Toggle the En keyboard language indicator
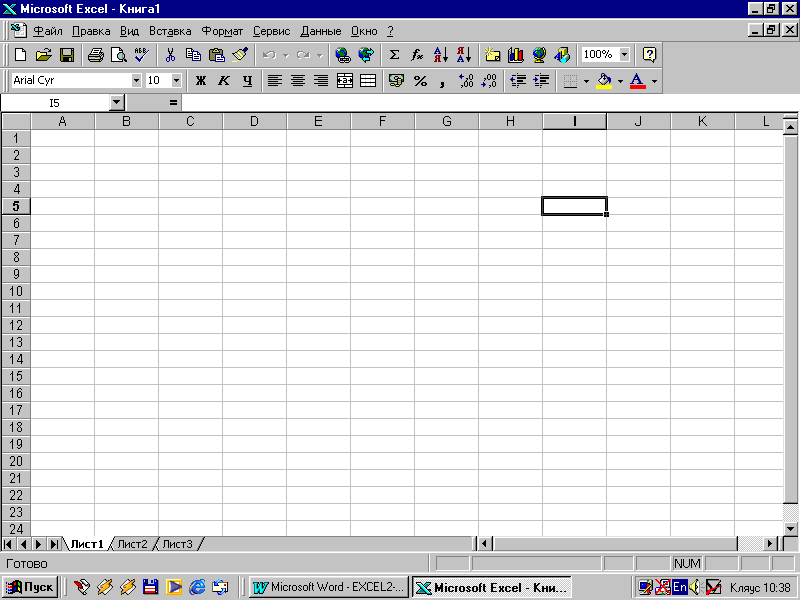 coord(679,587)
